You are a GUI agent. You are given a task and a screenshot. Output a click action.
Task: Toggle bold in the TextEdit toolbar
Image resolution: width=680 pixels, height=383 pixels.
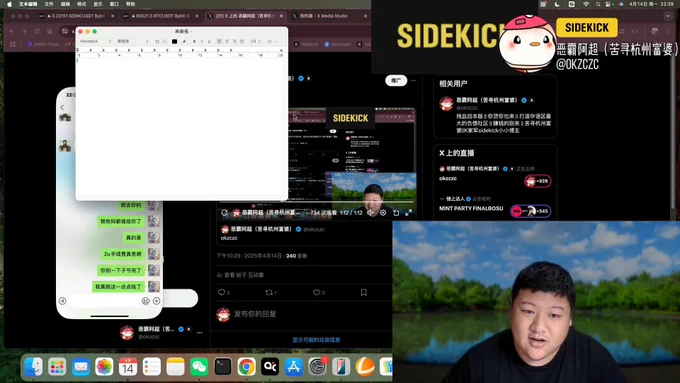point(194,41)
